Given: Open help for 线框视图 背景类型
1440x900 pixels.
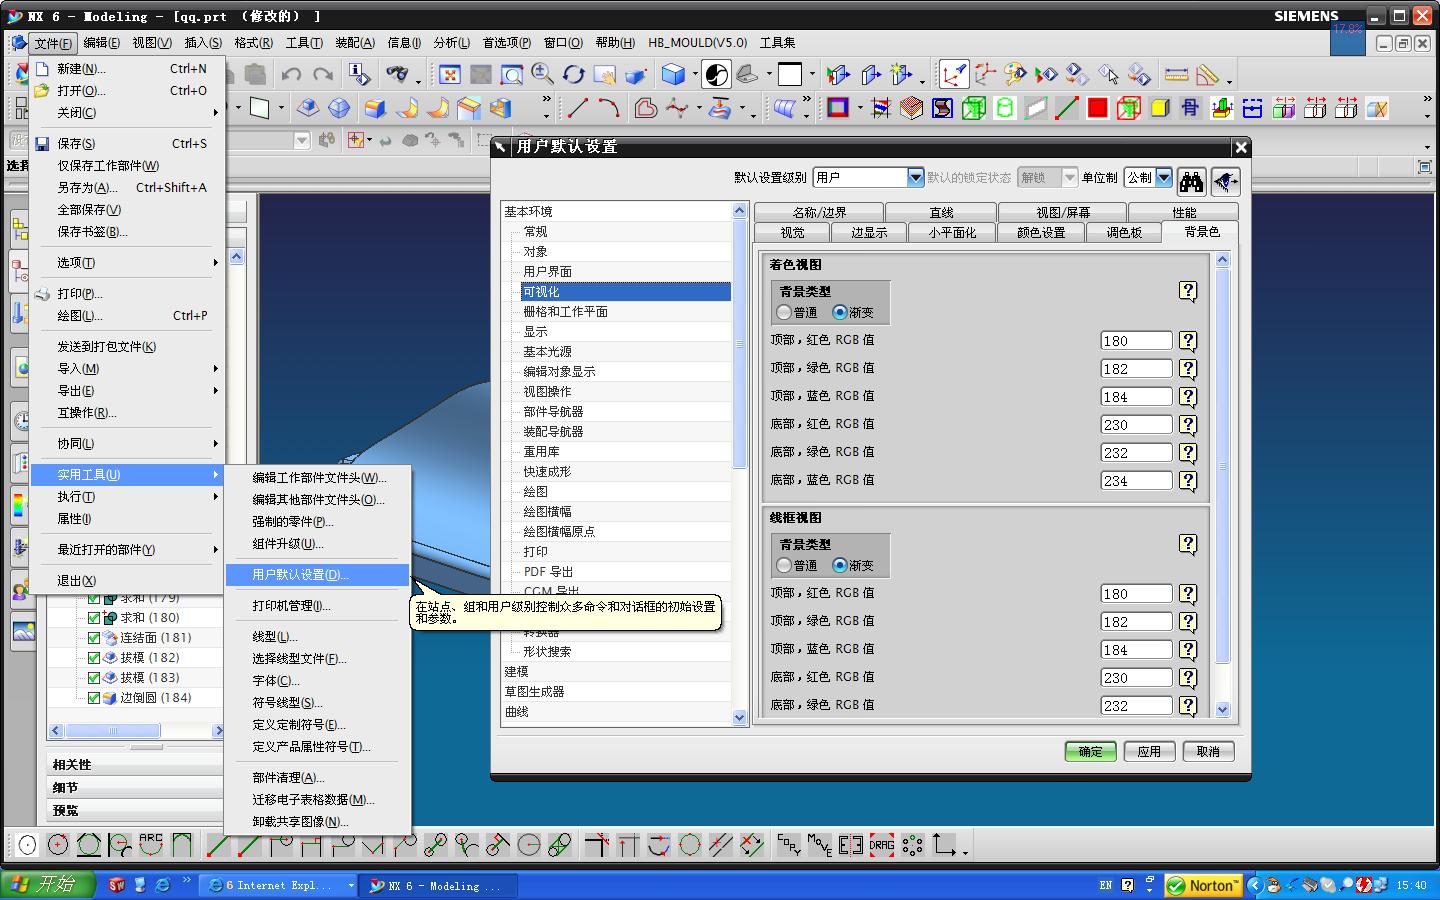Looking at the screenshot, I should click(1188, 544).
